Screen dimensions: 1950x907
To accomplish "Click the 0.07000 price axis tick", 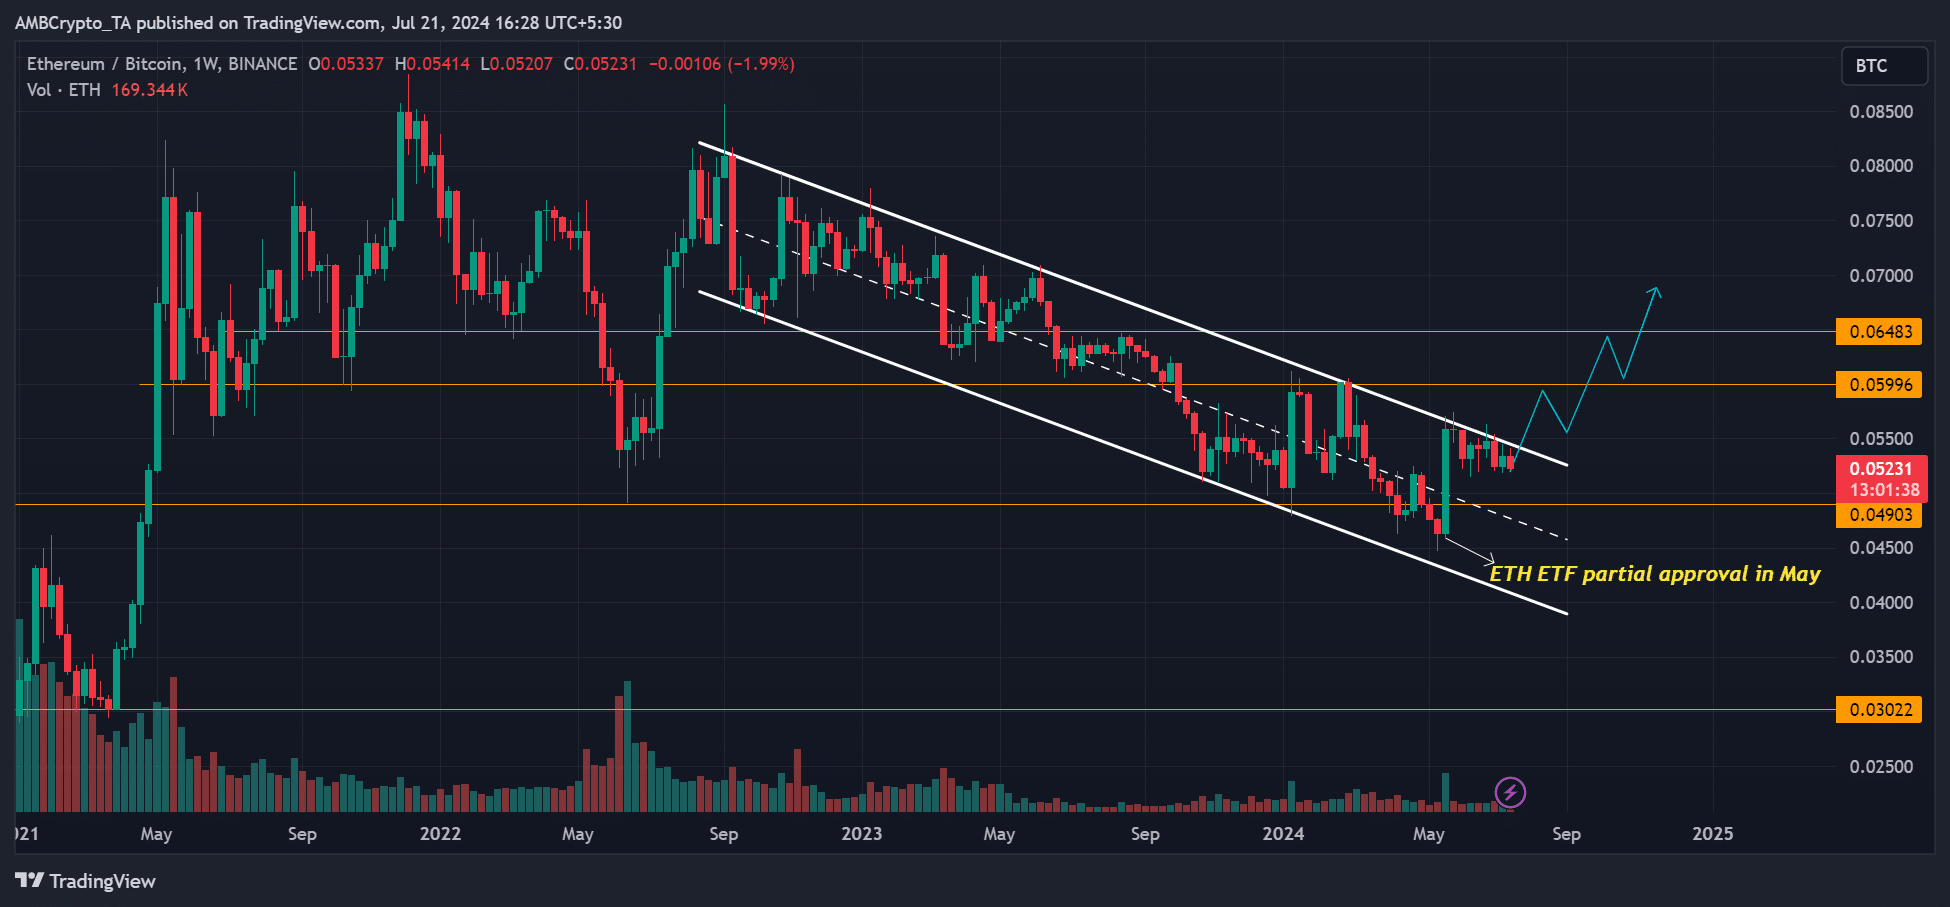I will 1881,276.
